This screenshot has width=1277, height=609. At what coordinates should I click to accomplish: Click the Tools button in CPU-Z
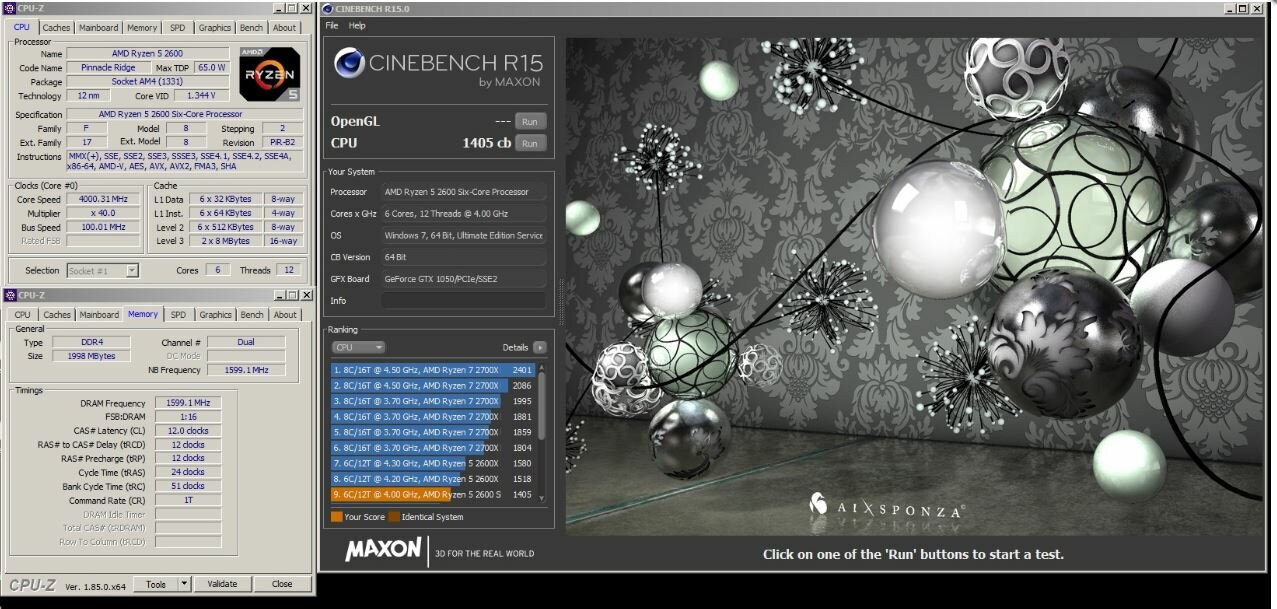click(157, 584)
